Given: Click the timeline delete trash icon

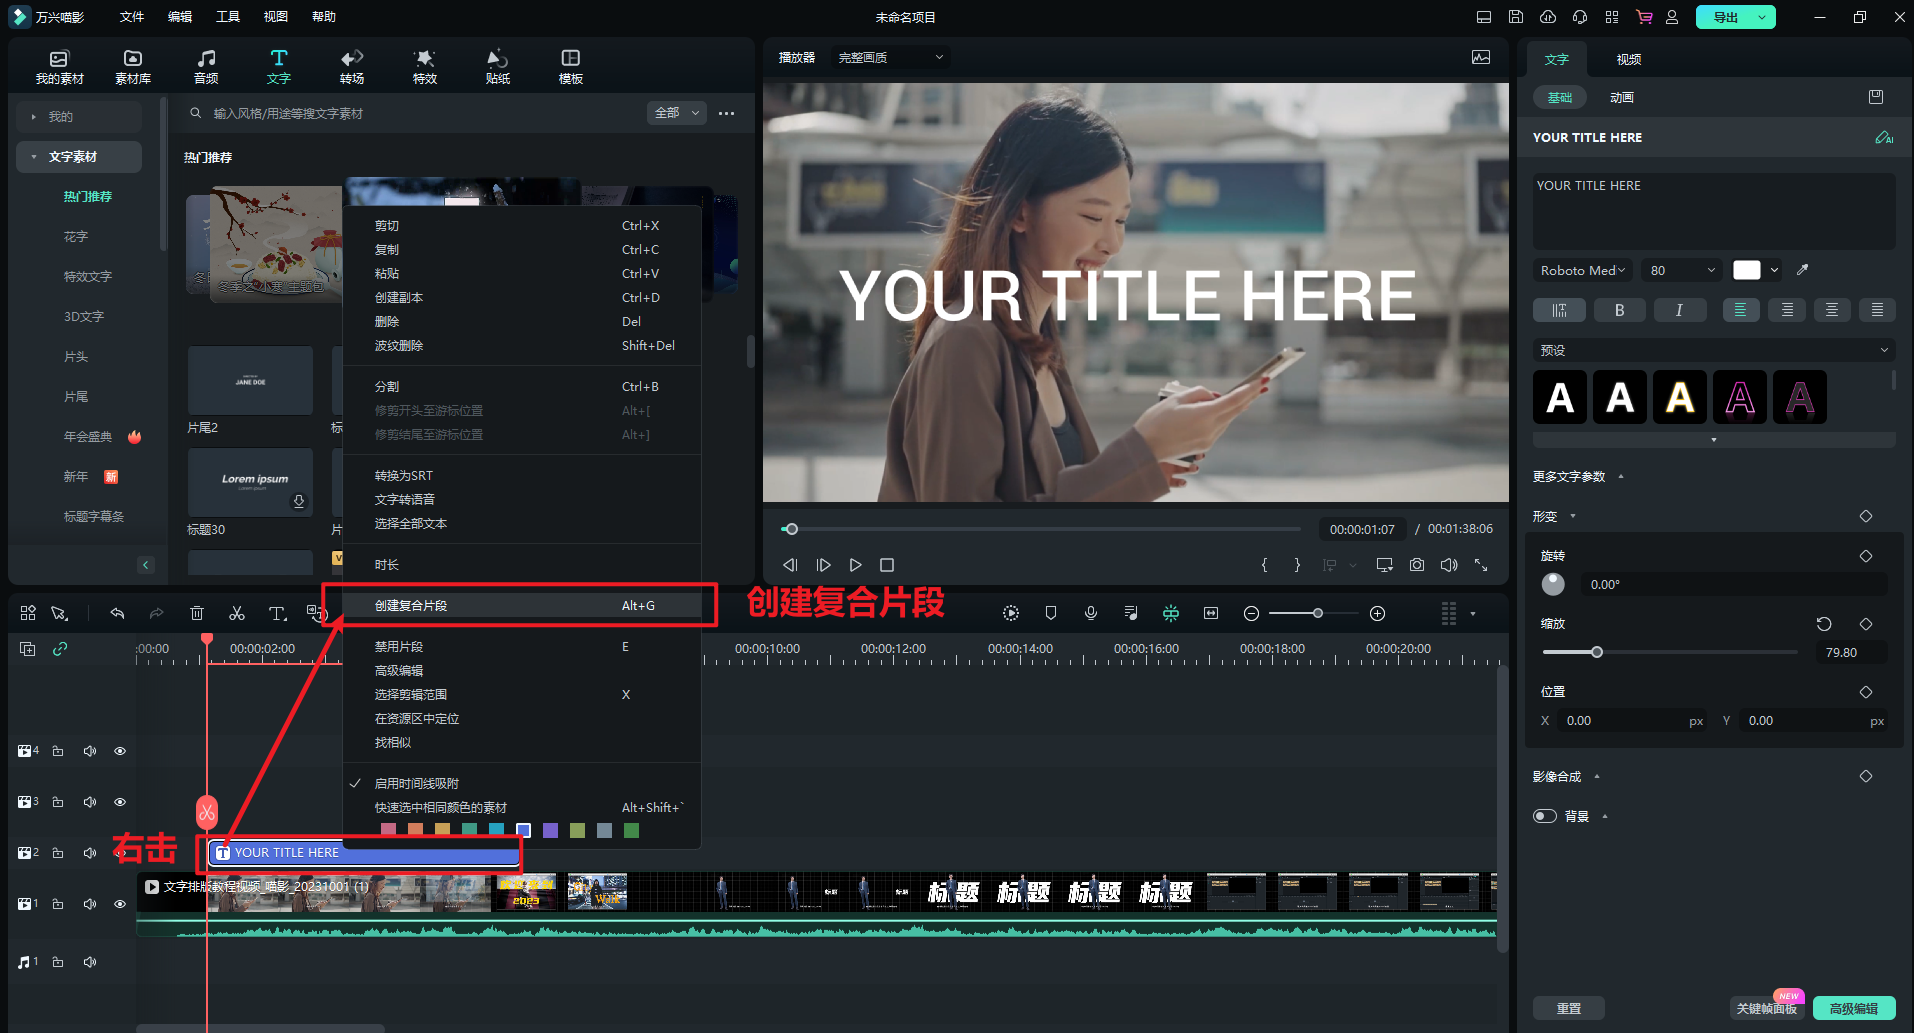Looking at the screenshot, I should click(x=197, y=613).
